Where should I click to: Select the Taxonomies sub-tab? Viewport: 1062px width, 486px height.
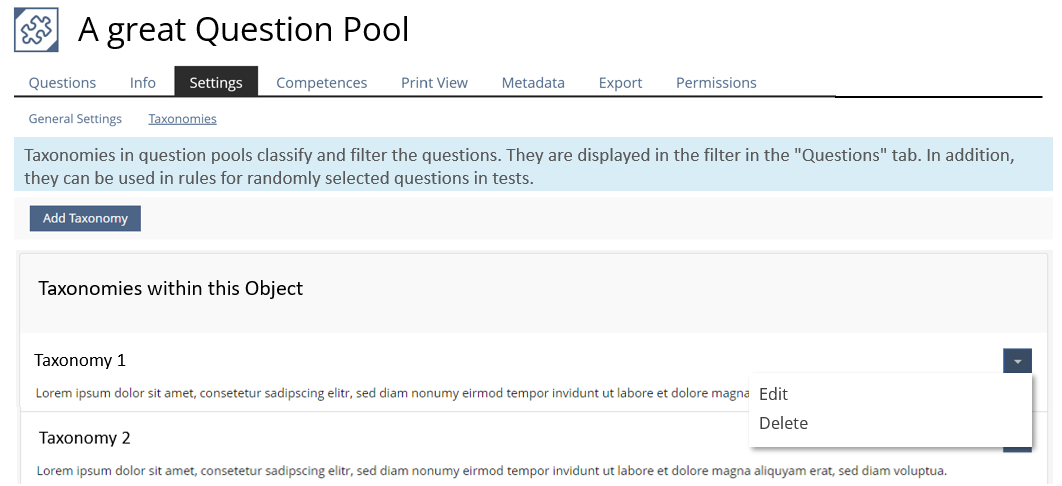tap(183, 119)
